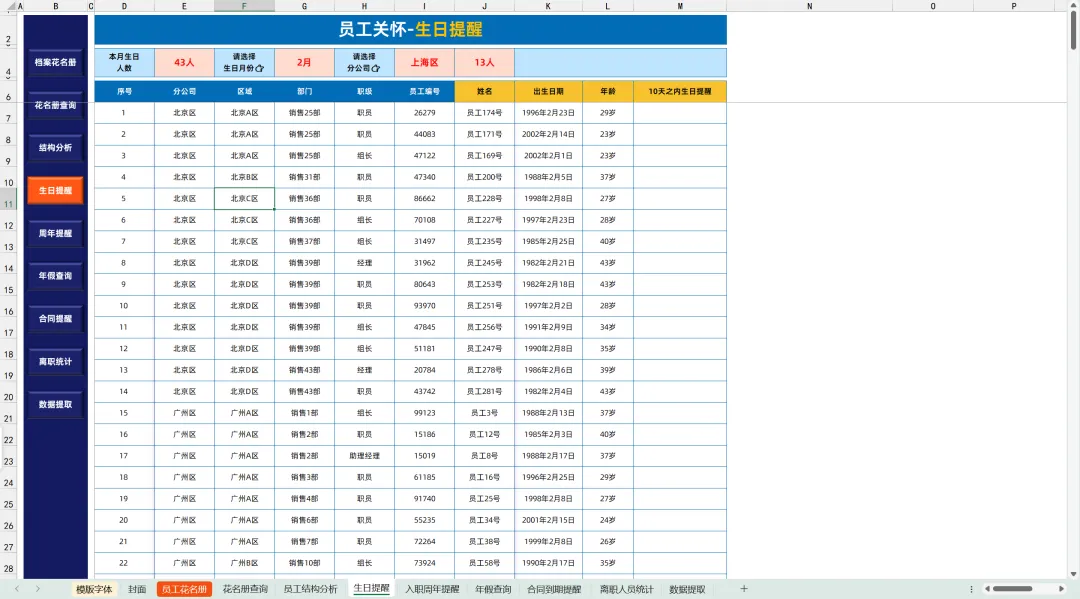This screenshot has width=1080, height=599.
Task: Select birth date 2001年2月15日
Action: [x=548, y=521]
